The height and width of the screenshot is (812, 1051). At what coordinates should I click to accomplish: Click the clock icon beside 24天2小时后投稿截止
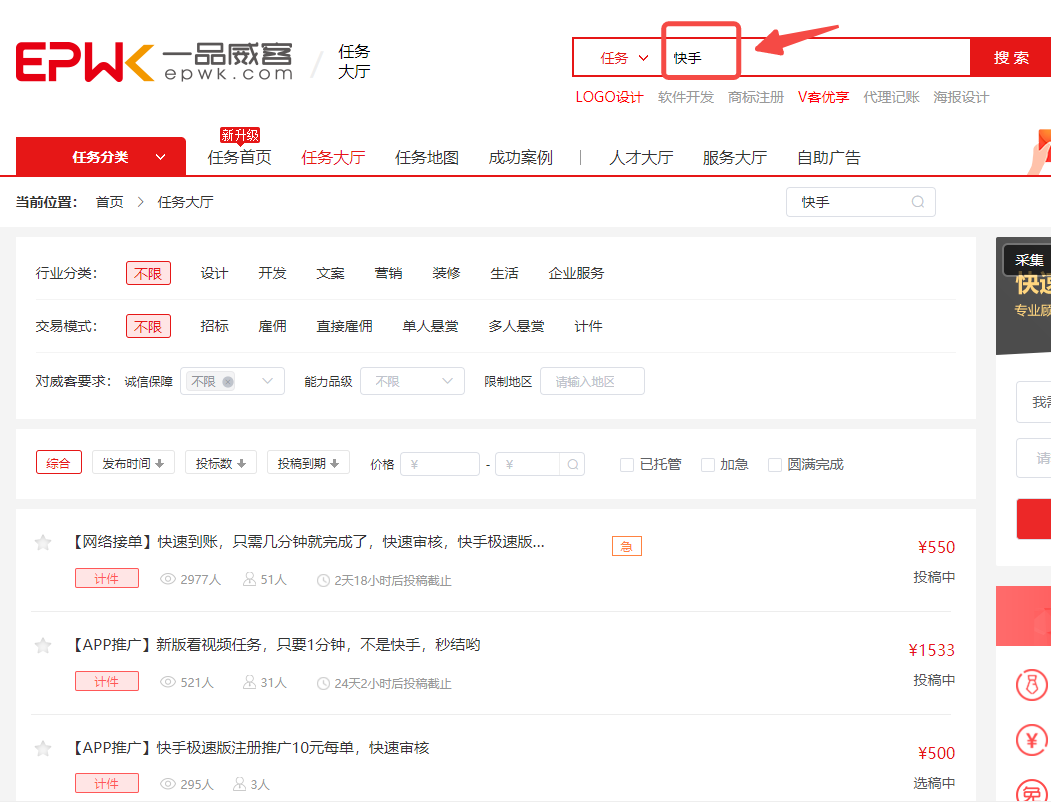coord(323,683)
